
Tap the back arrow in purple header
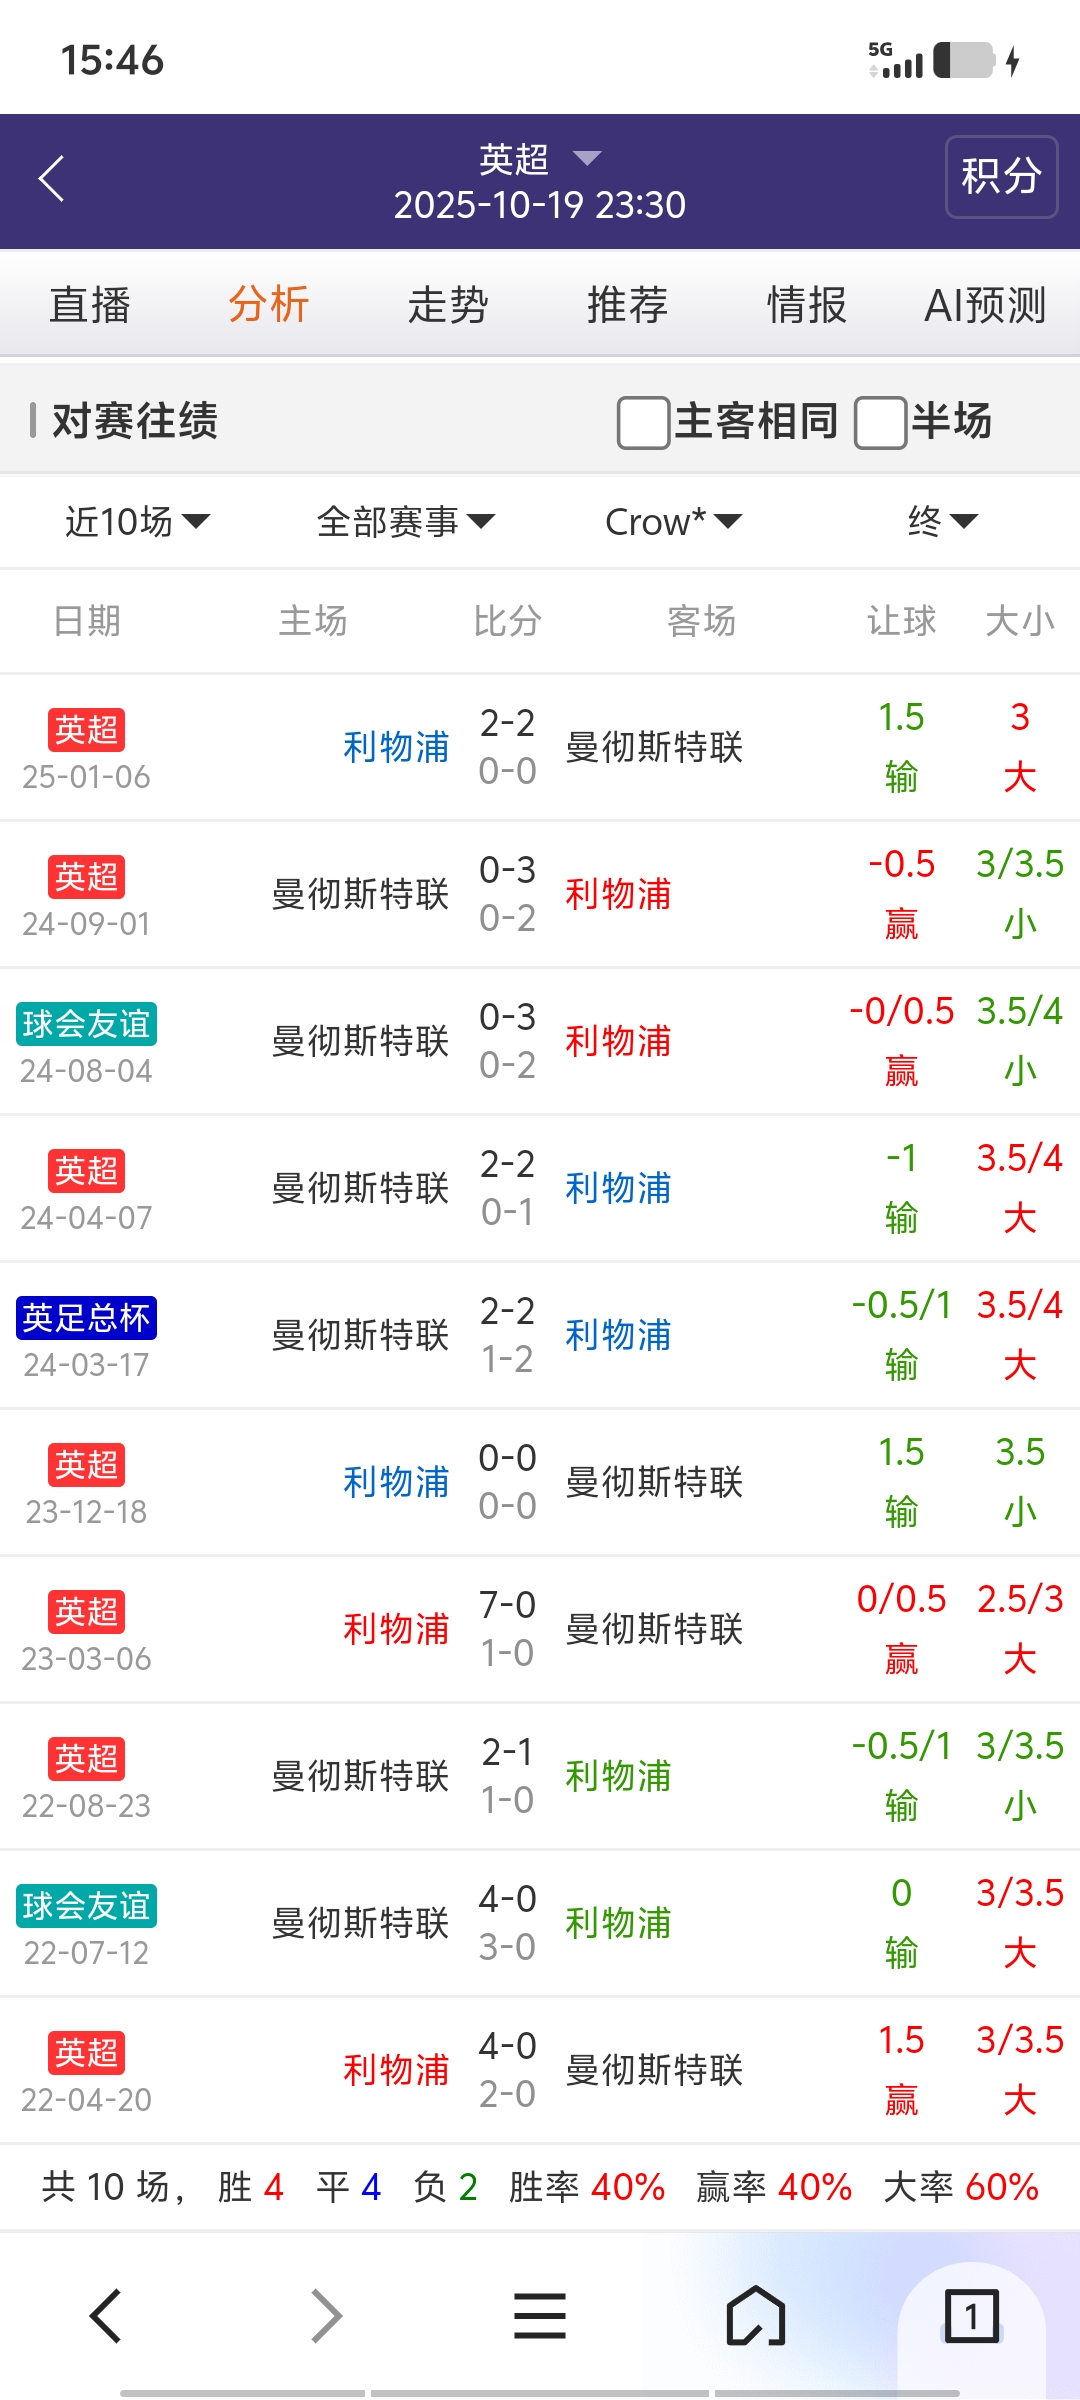pos(52,179)
